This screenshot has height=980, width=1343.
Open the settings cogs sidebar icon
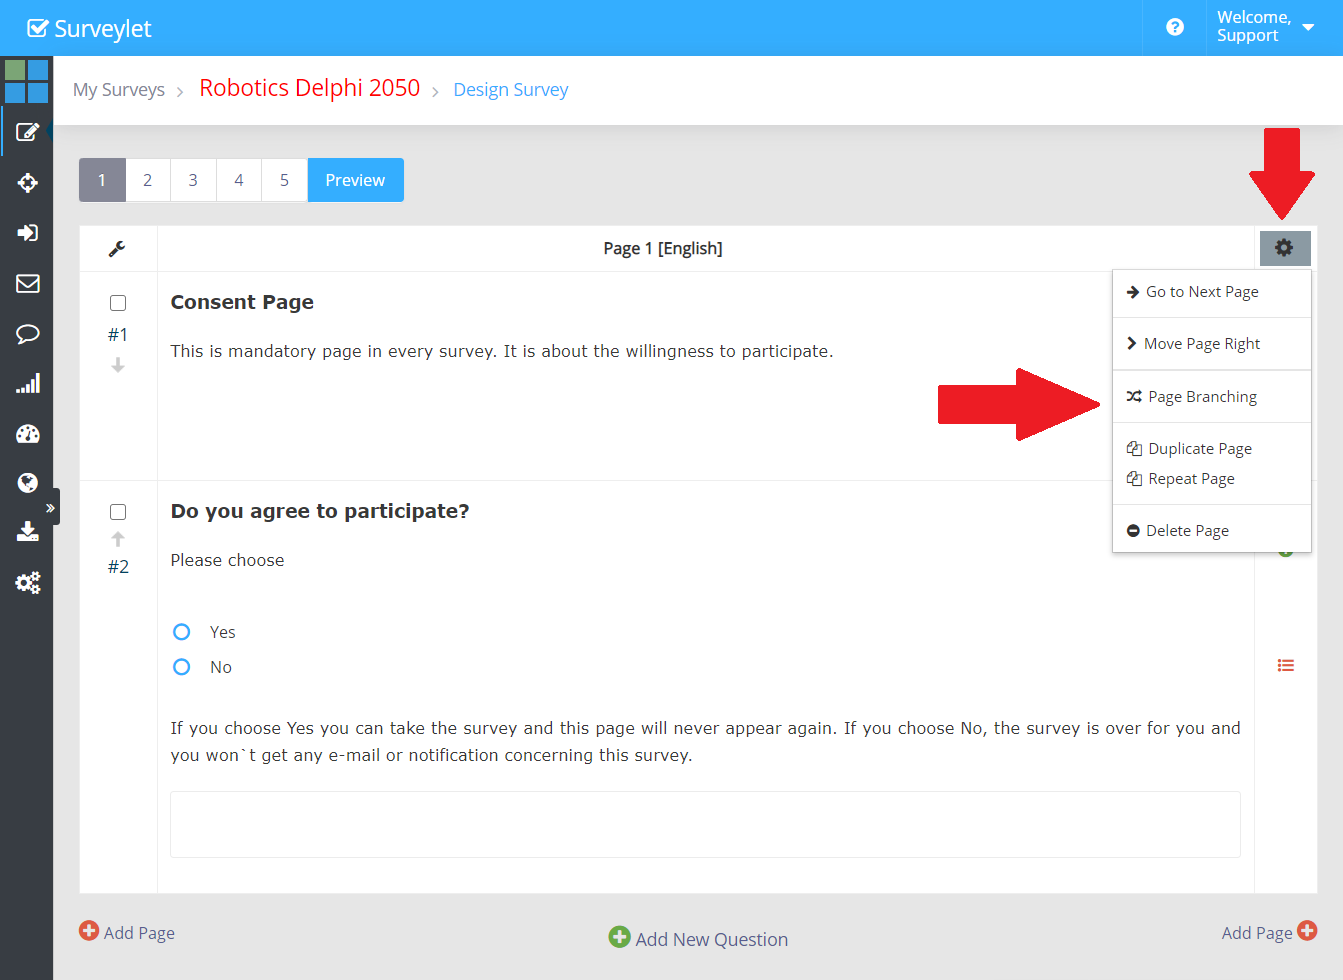(28, 582)
